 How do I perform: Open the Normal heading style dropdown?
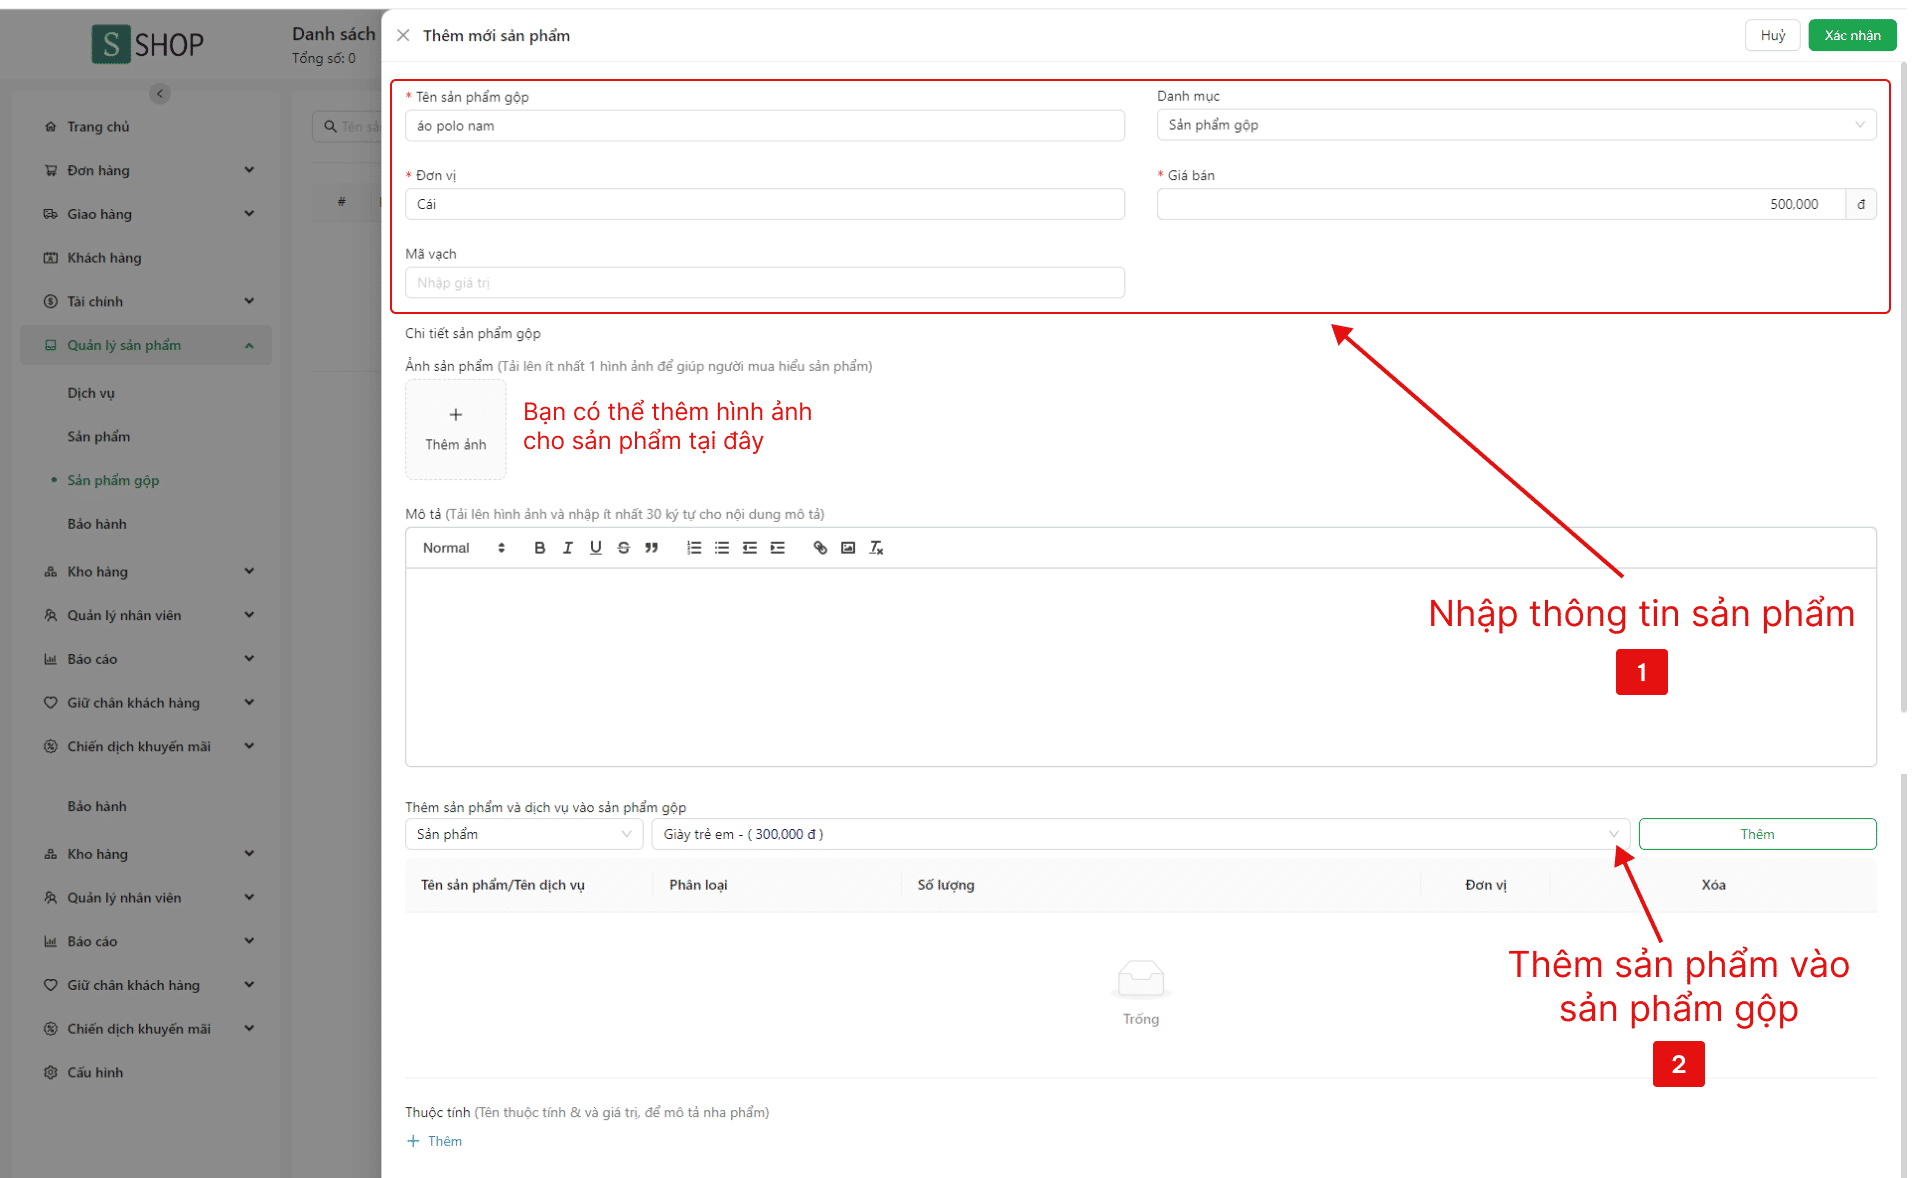click(463, 548)
